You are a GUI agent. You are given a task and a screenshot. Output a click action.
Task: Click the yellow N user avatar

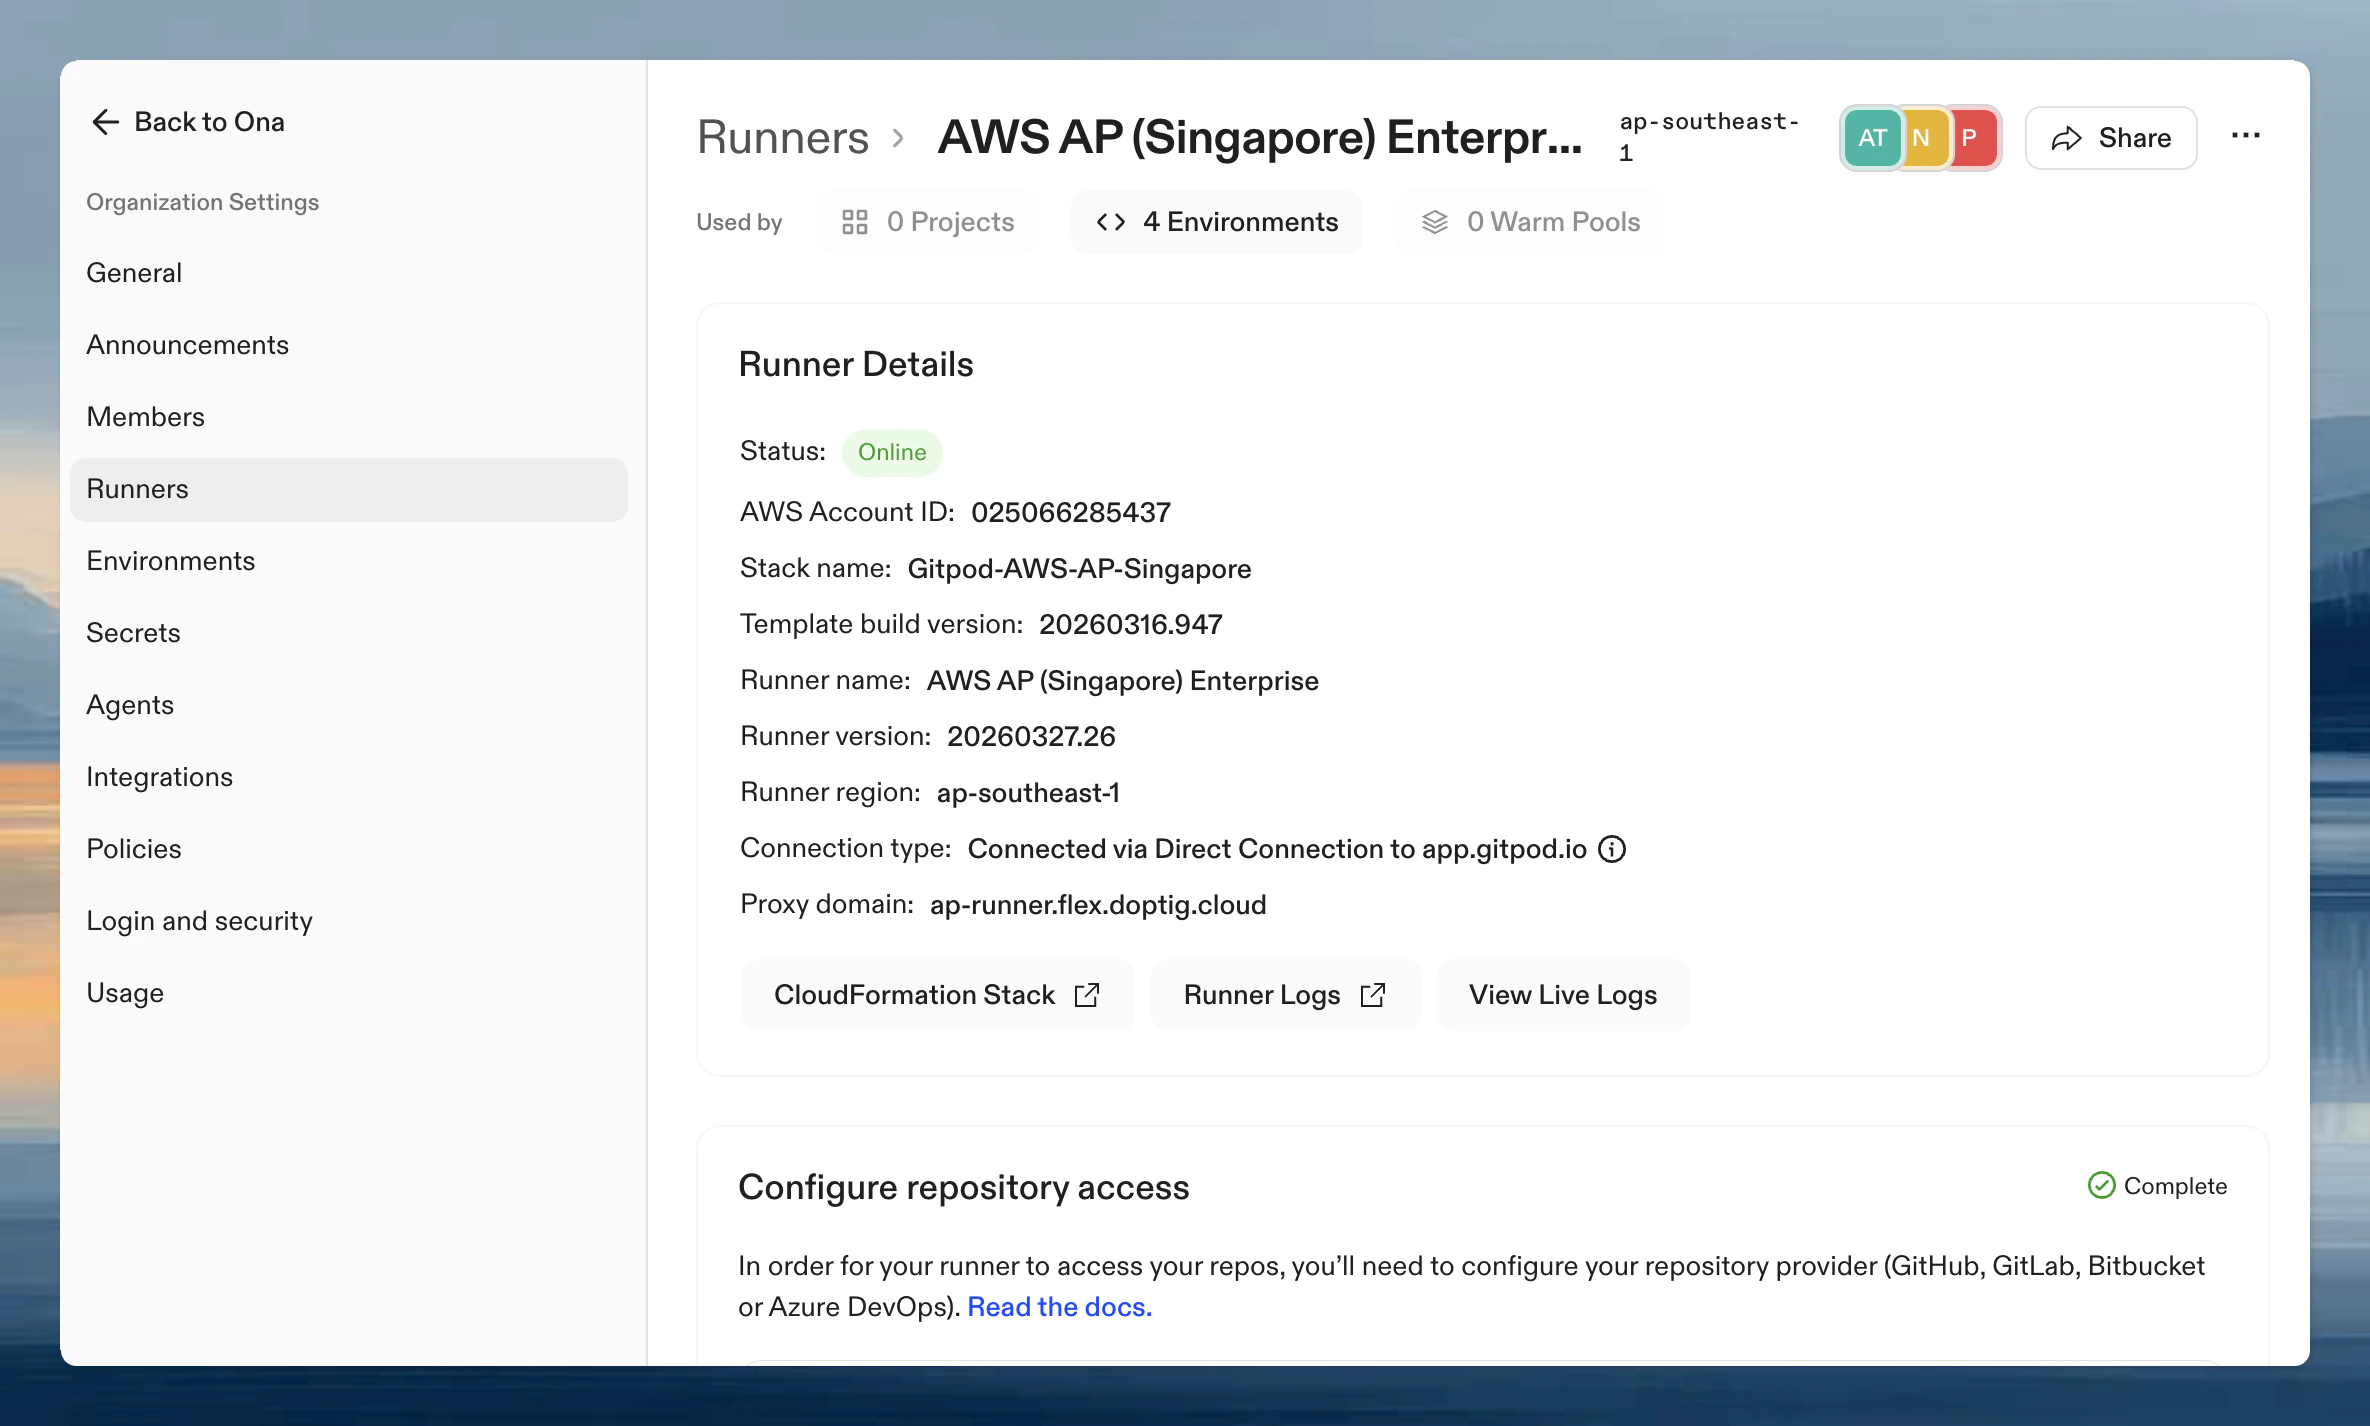click(1921, 138)
